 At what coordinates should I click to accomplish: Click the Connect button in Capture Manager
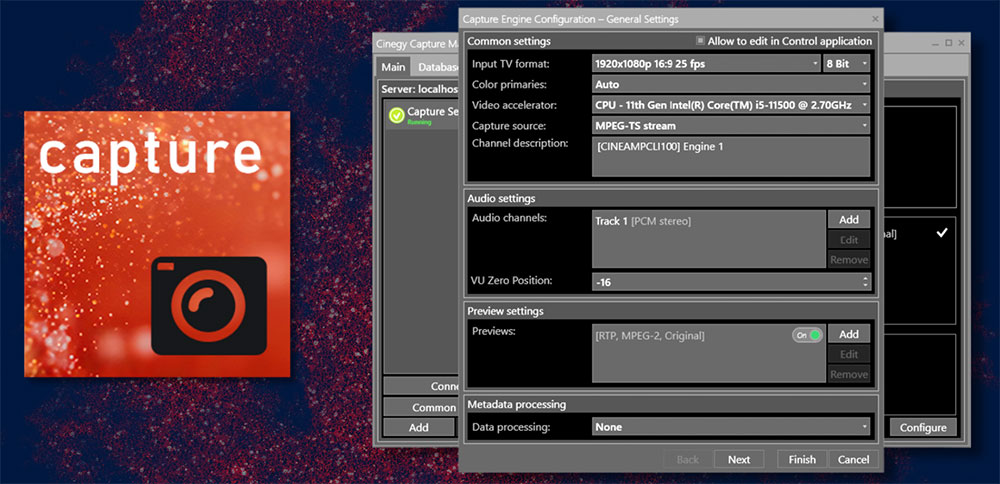(x=421, y=386)
